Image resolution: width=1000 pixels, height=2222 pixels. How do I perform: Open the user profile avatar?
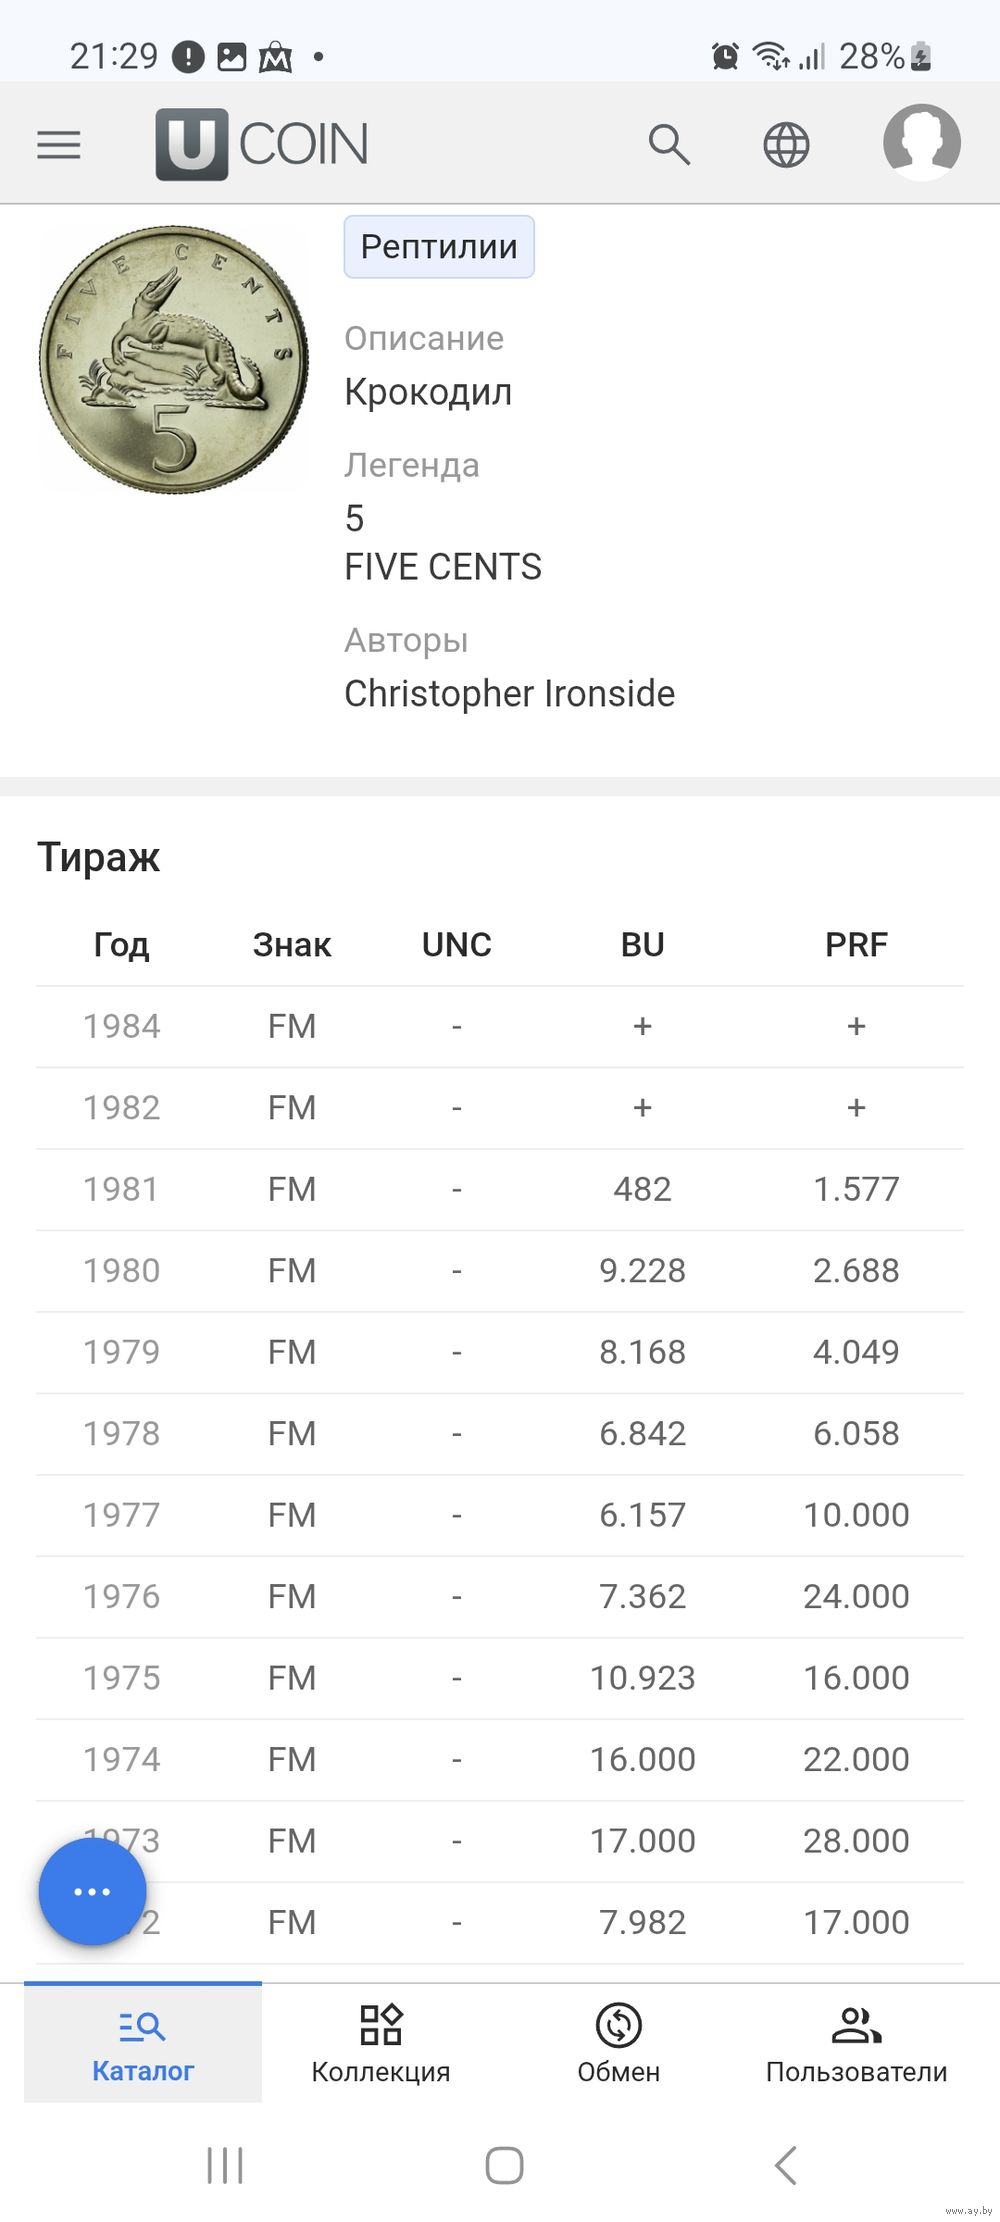[x=921, y=143]
